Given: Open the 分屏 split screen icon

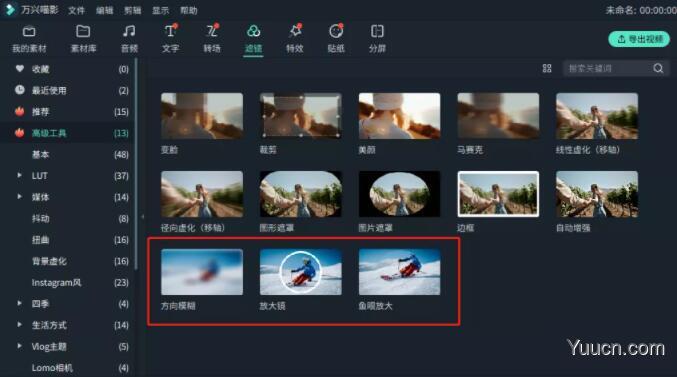Looking at the screenshot, I should (x=377, y=32).
